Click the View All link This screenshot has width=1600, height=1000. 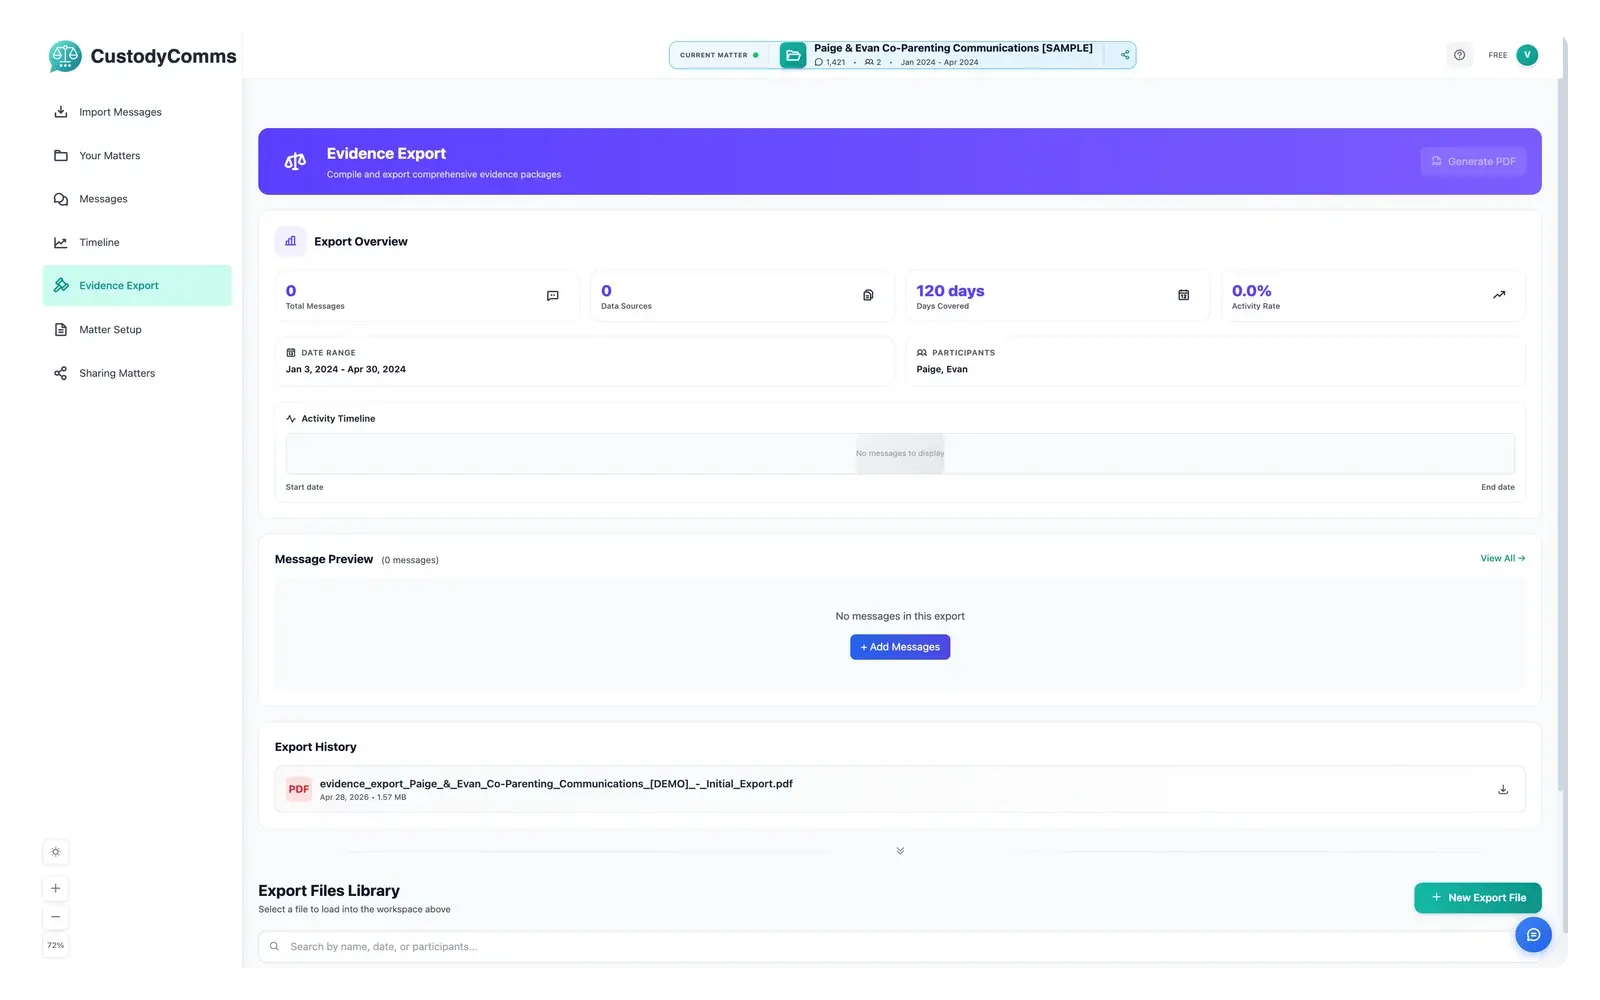click(1503, 559)
